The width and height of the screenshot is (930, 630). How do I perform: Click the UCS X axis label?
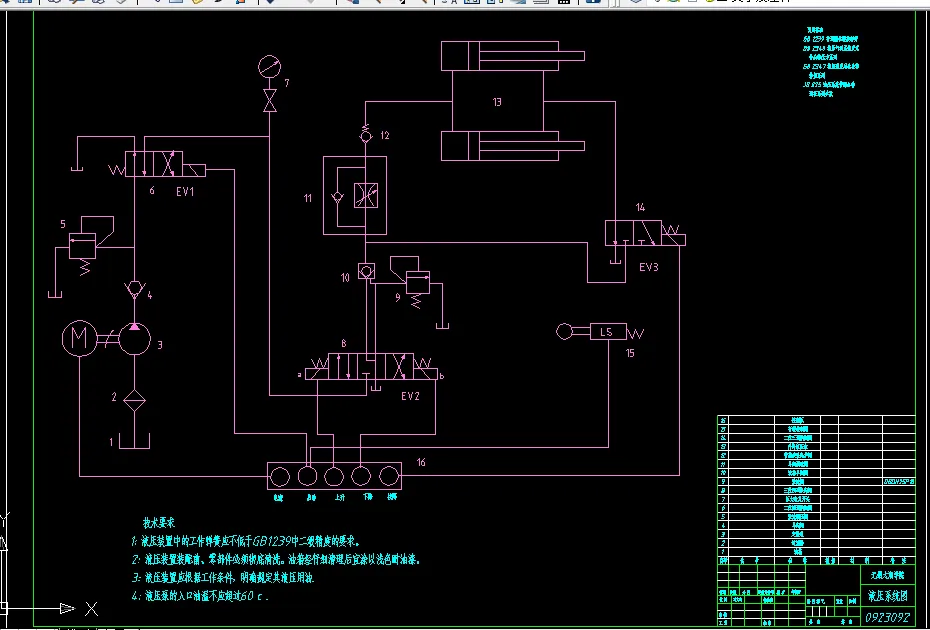pos(91,609)
